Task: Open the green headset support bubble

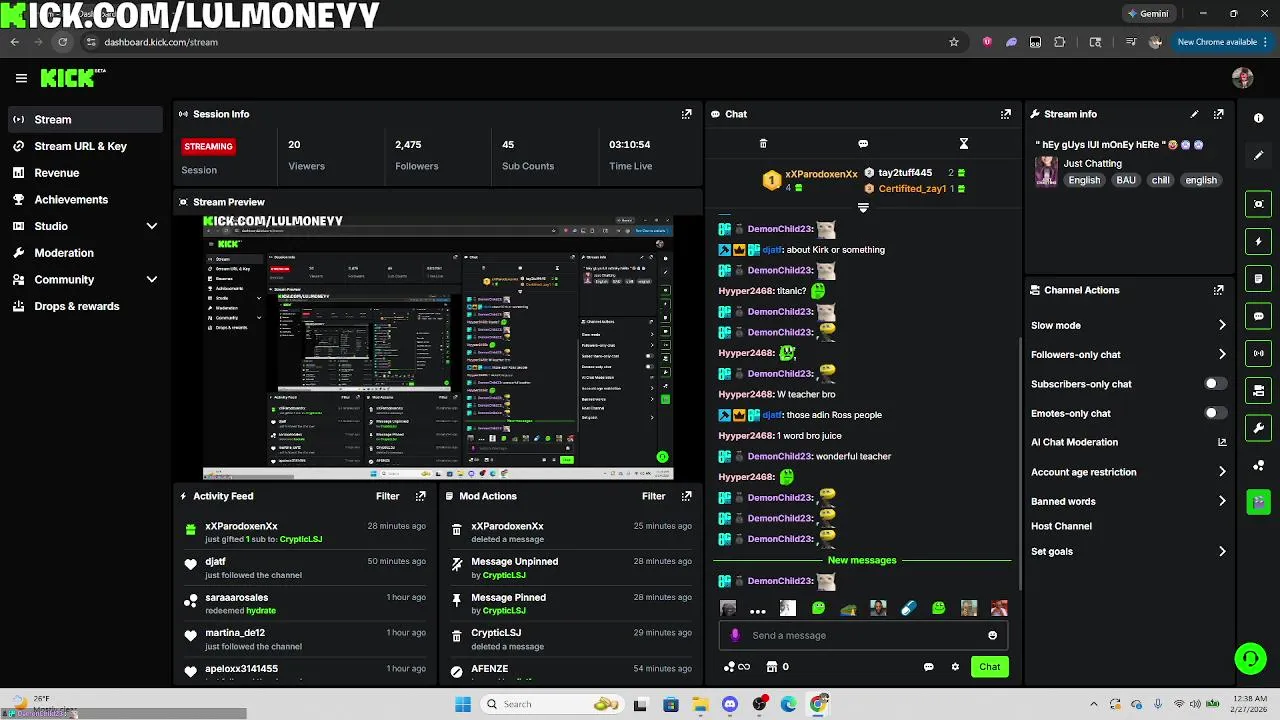Action: pos(1250,658)
